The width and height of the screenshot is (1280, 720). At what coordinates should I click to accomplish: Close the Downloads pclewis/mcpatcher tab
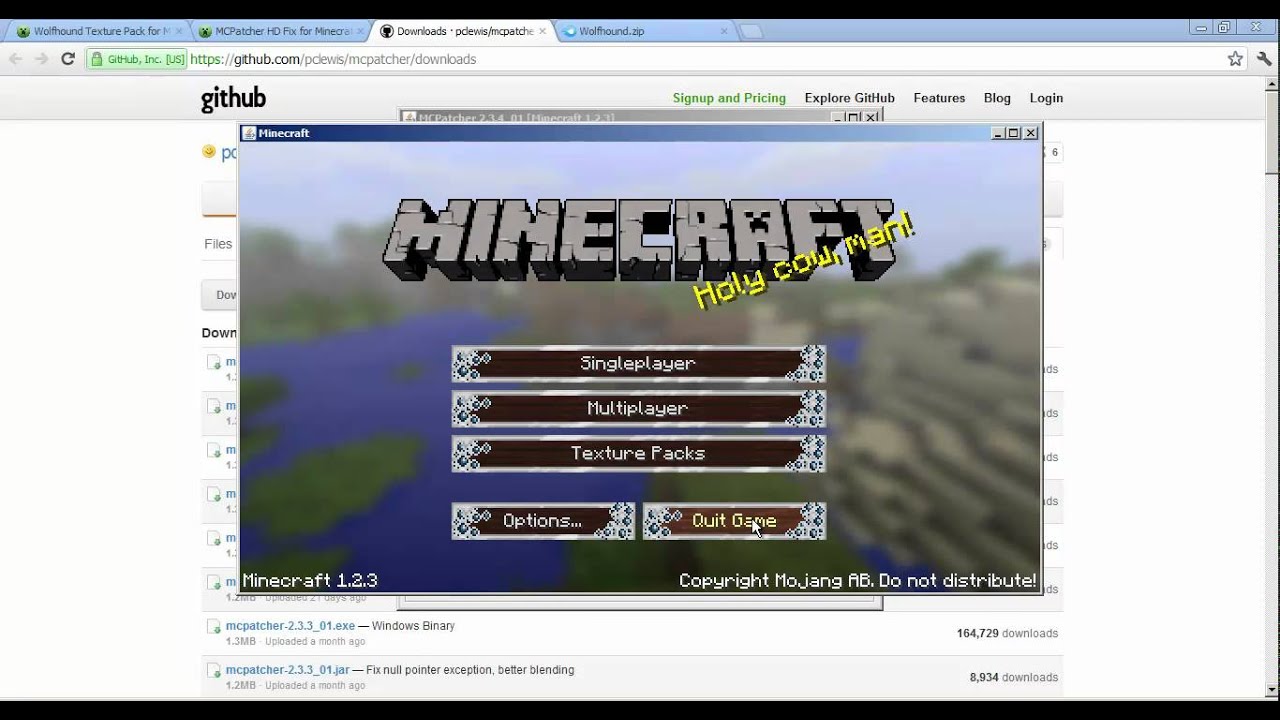(543, 31)
